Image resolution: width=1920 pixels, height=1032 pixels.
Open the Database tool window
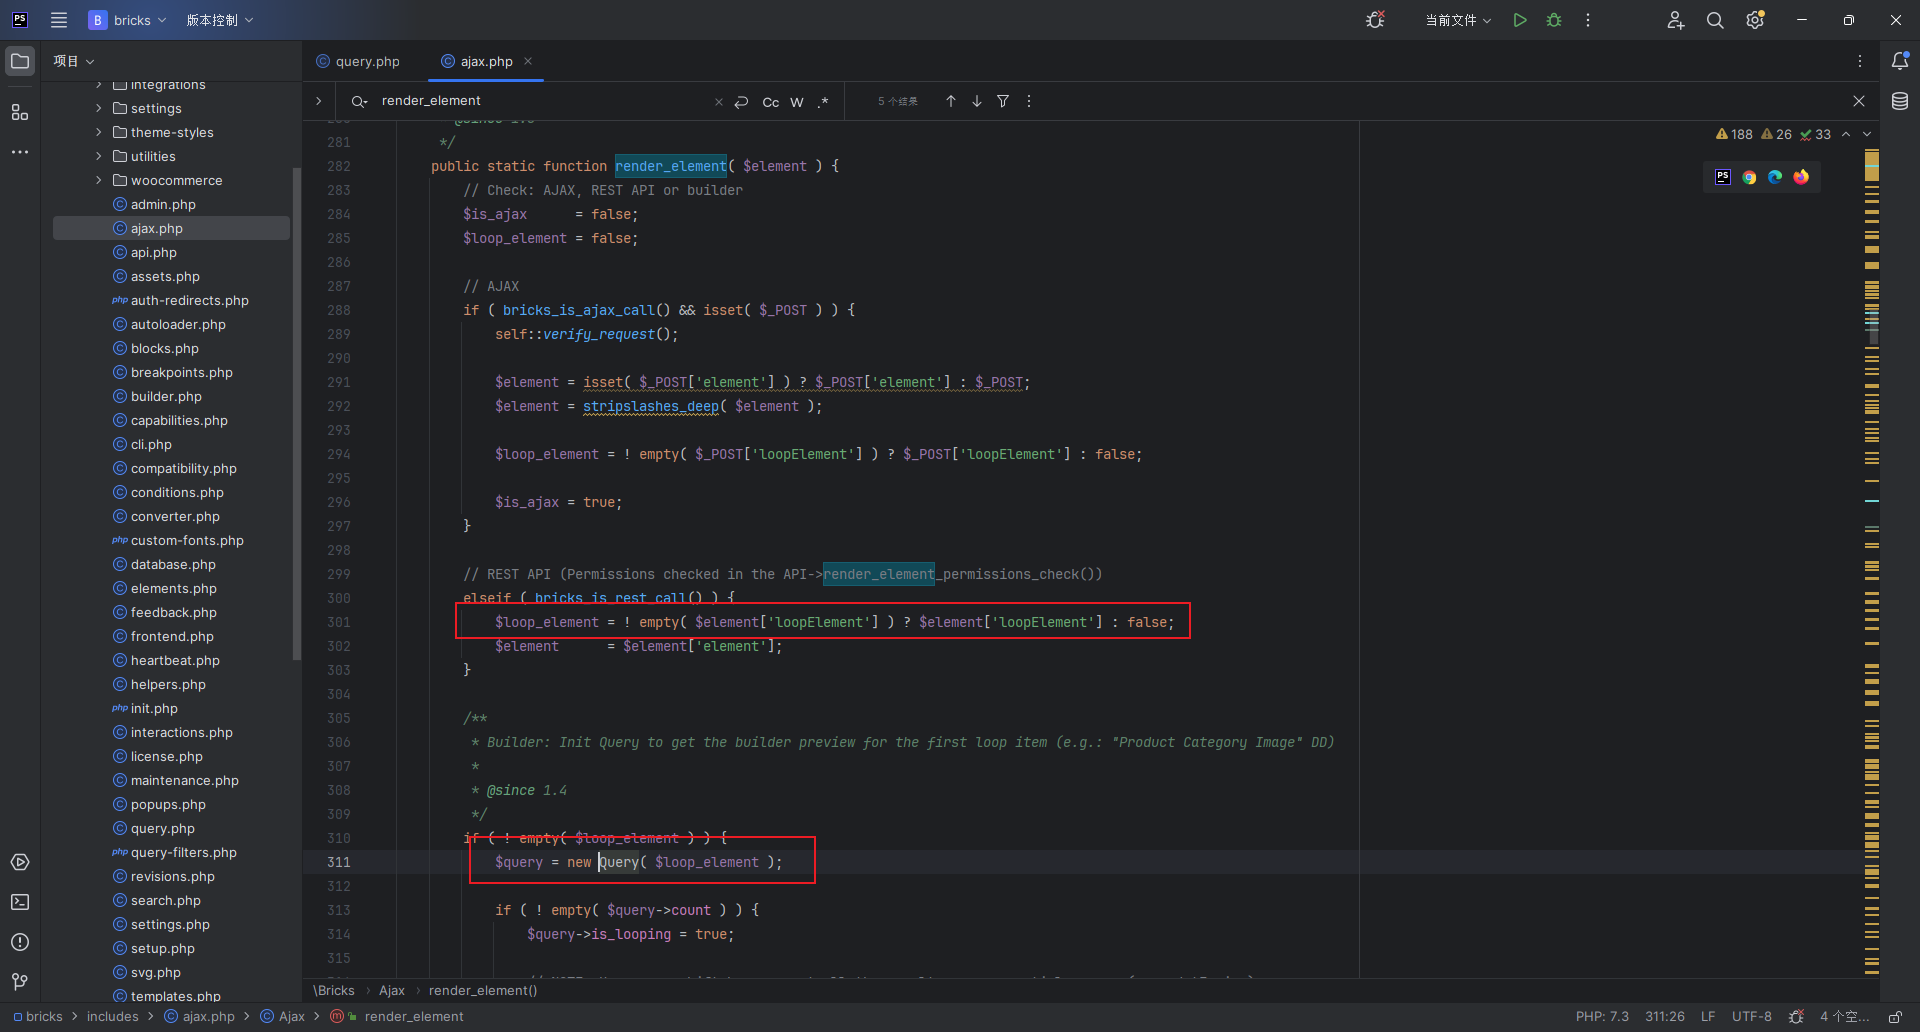[x=1900, y=101]
